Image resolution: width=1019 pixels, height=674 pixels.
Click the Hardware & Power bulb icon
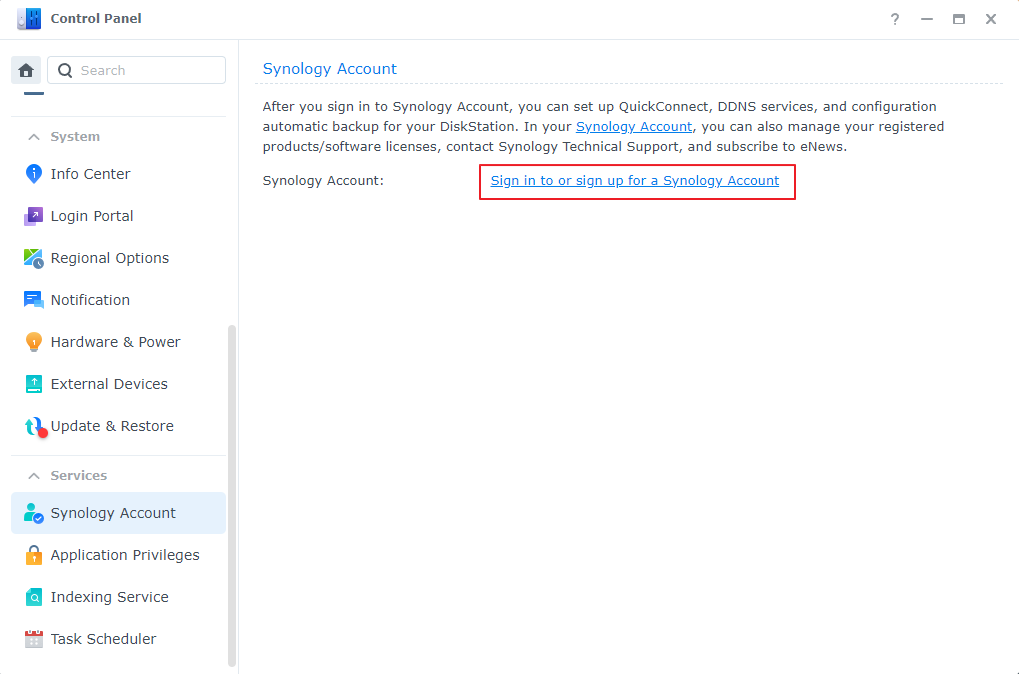click(x=34, y=342)
